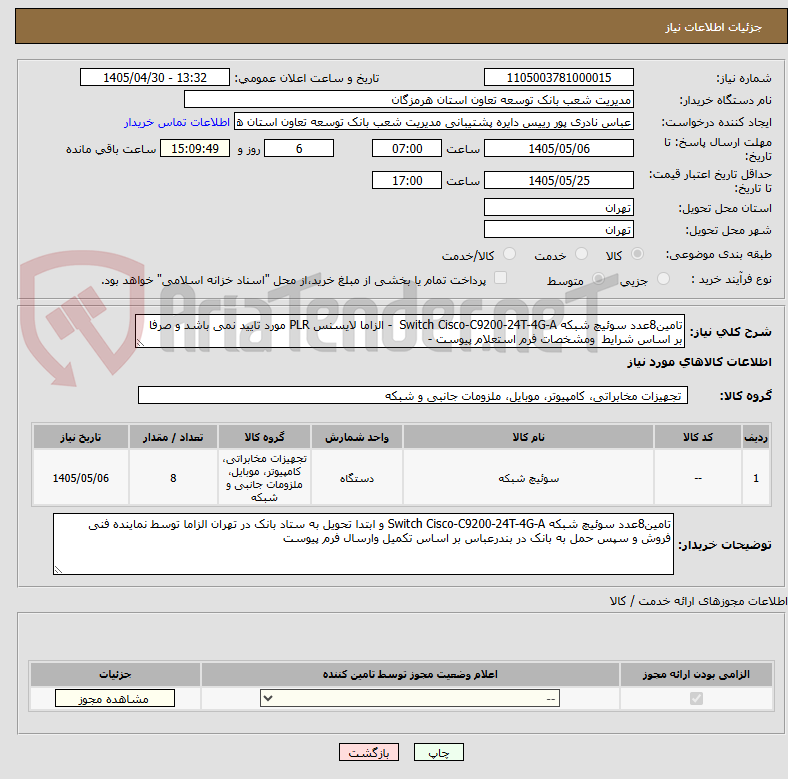
Task: Click the واحد شمارش column header
Action: (x=357, y=437)
